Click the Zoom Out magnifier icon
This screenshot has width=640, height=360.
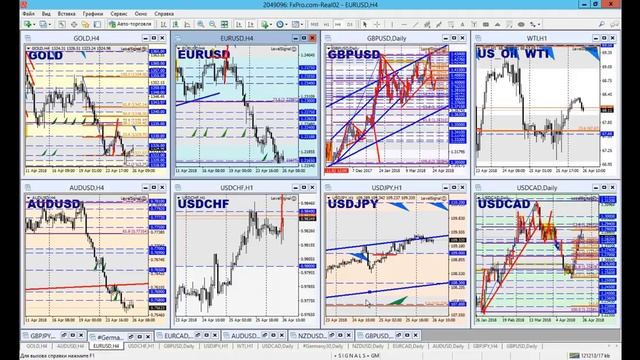(212, 24)
